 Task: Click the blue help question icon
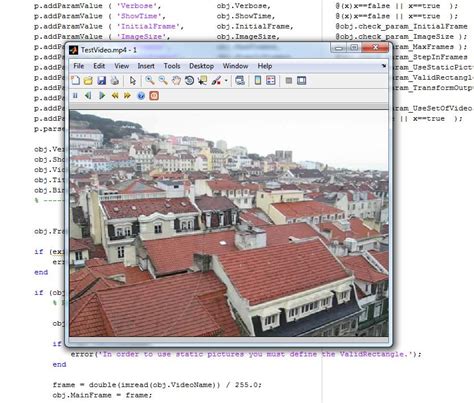[141, 96]
